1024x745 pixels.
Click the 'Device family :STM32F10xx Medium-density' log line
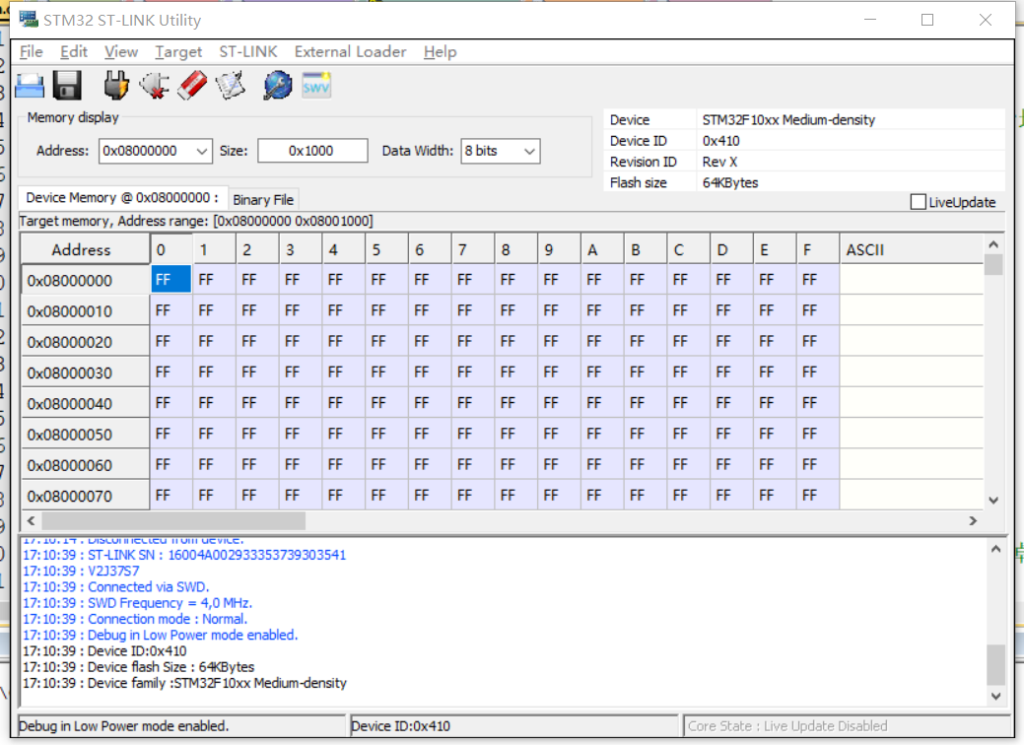tap(185, 683)
